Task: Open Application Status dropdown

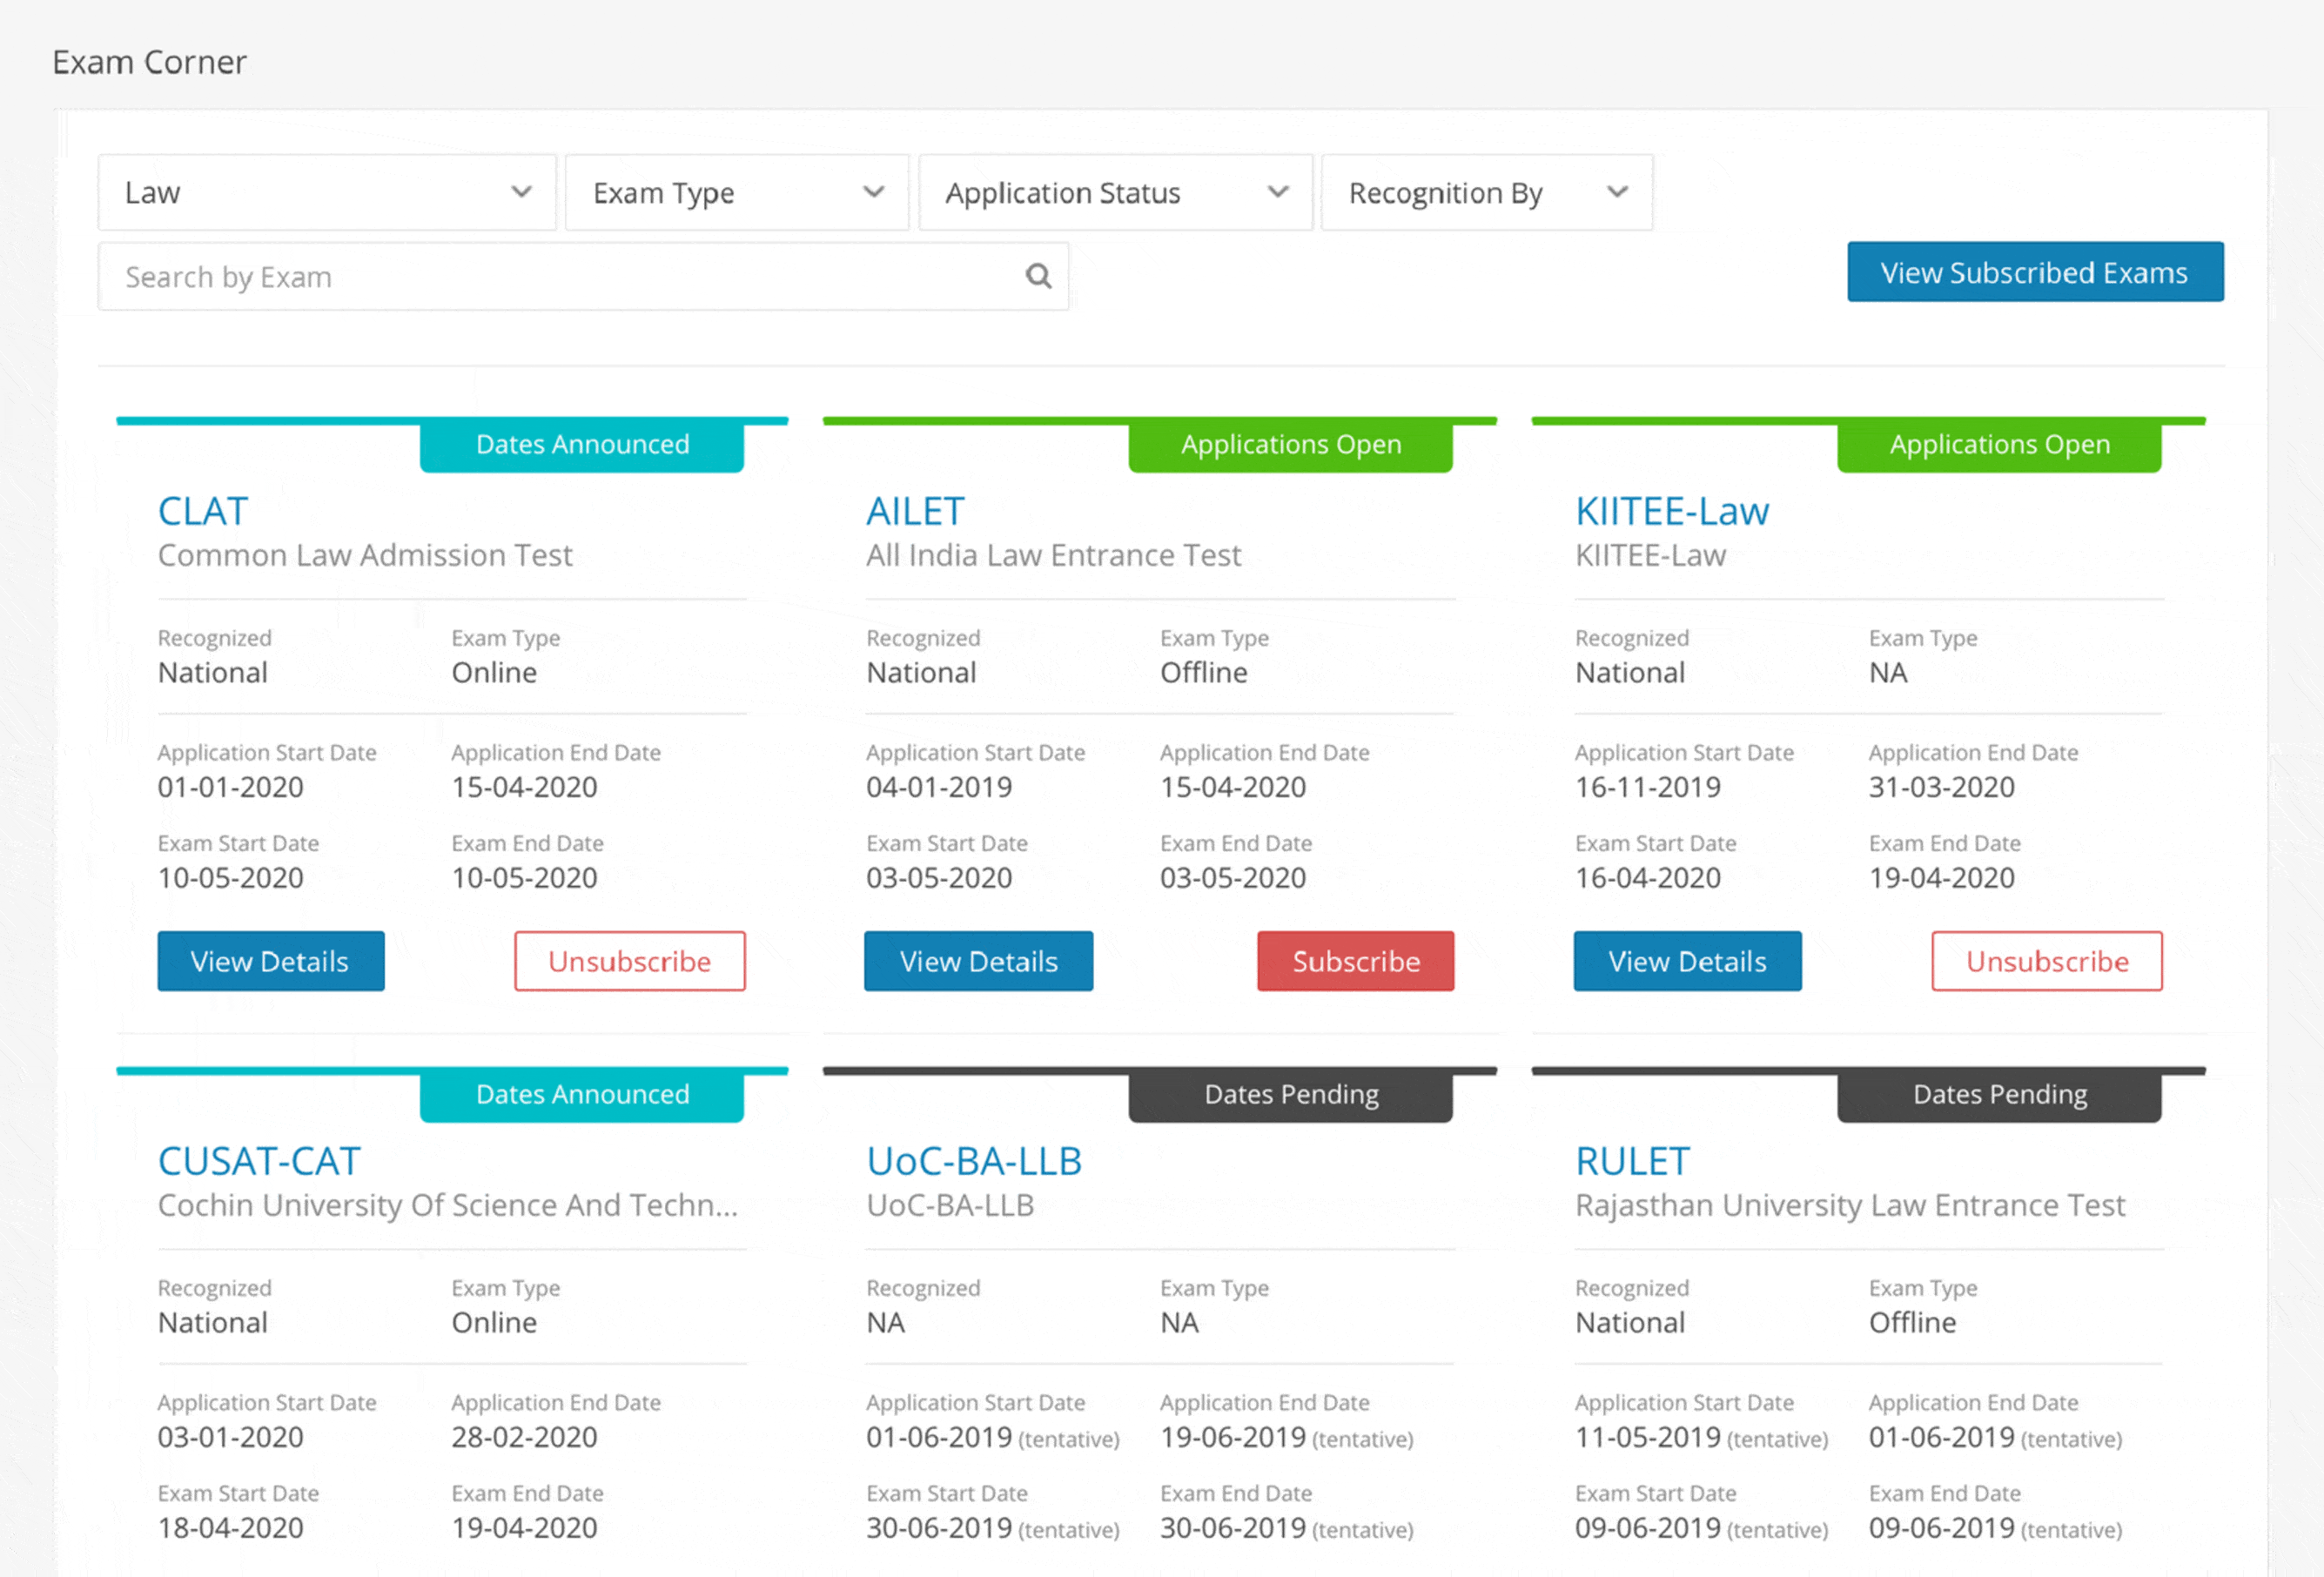Action: tap(1115, 192)
